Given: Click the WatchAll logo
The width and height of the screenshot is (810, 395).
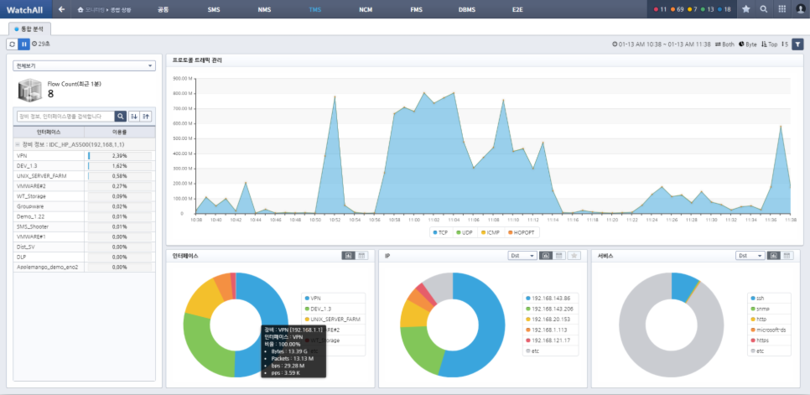Looking at the screenshot, I should tap(25, 9).
